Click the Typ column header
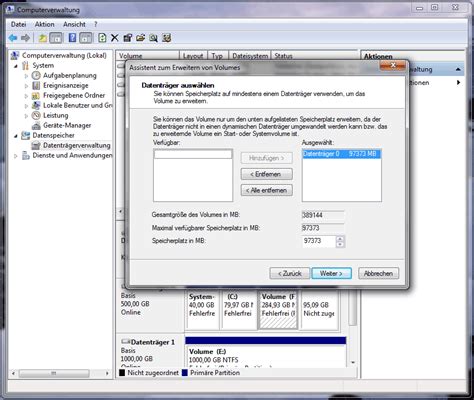Viewport: 474px width, 400px height. point(218,56)
